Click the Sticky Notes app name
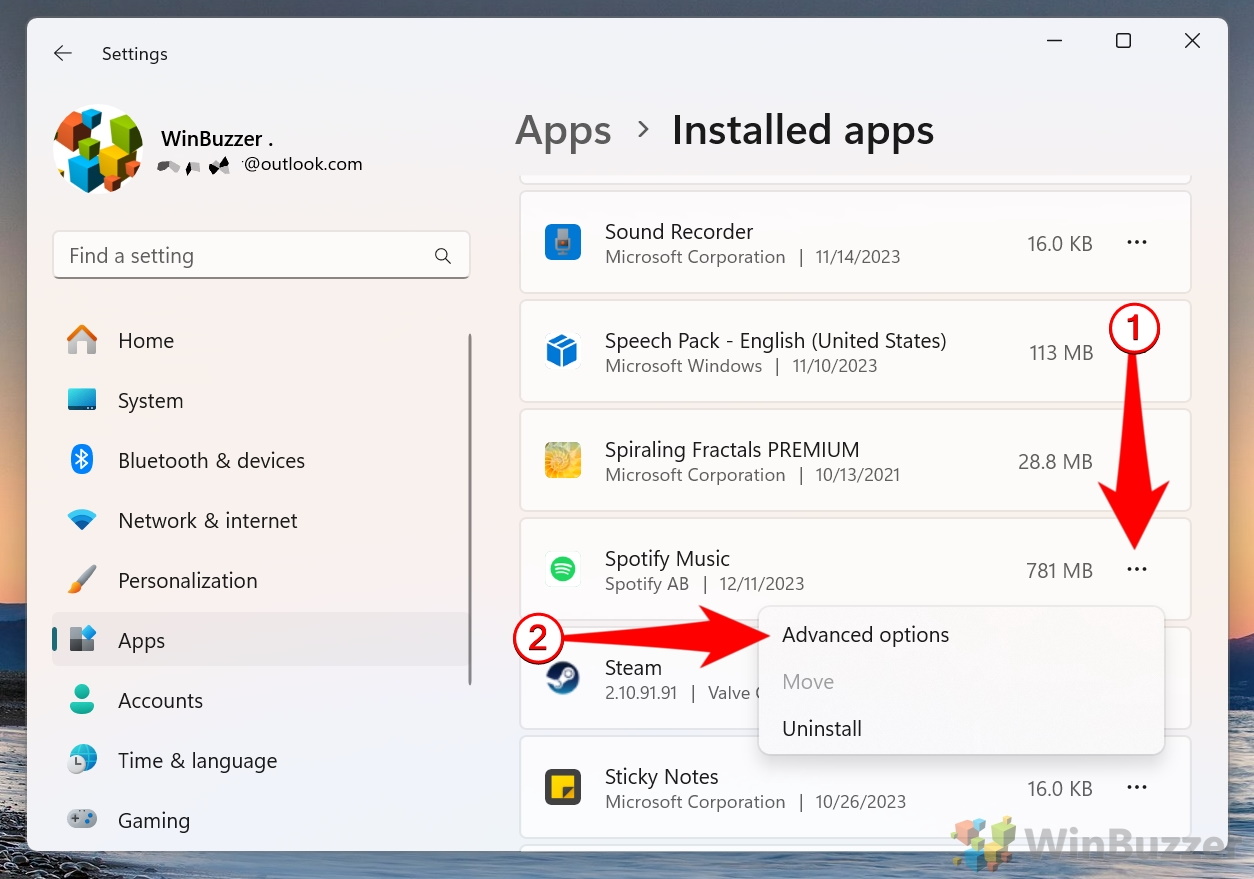1254x879 pixels. [662, 777]
